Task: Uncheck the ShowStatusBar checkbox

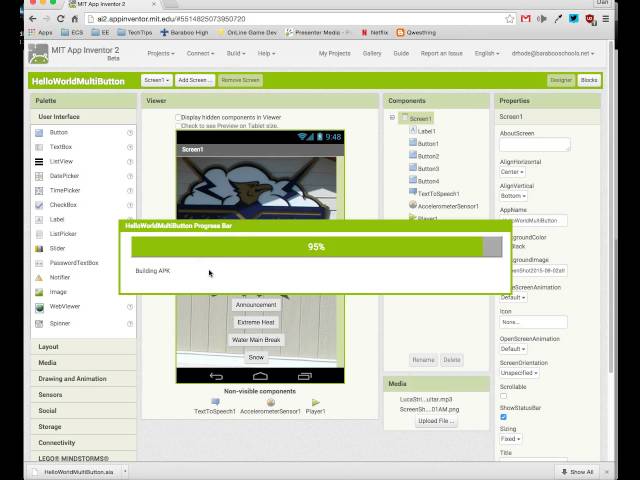Action: point(504,417)
